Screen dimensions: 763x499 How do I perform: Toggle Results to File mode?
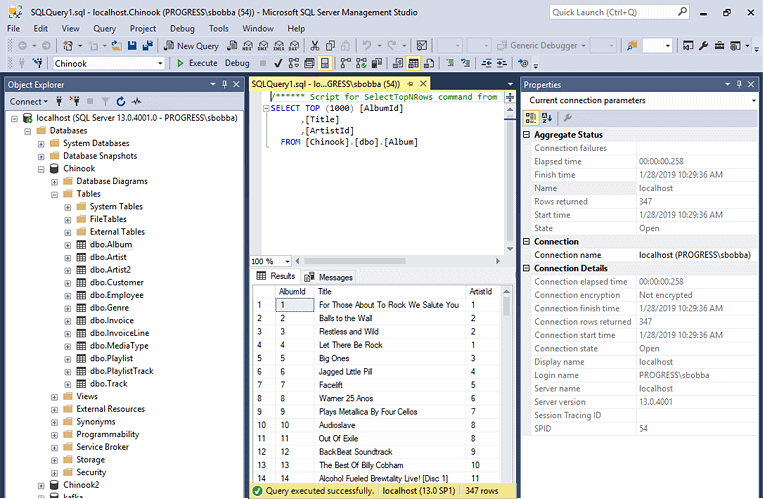click(429, 63)
